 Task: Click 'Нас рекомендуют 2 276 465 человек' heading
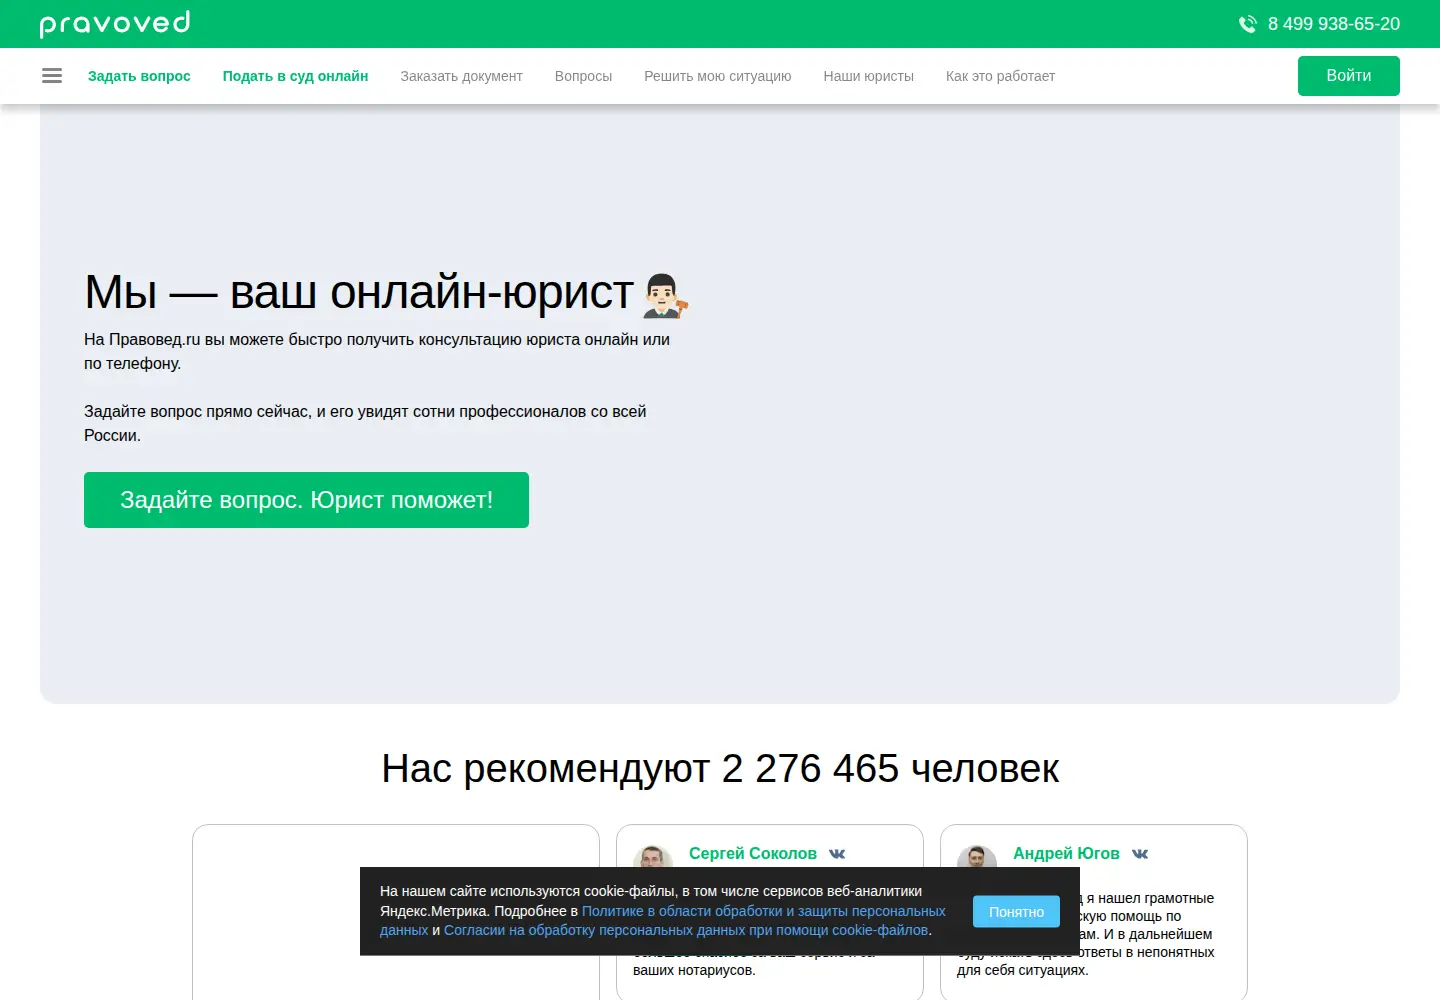pyautogui.click(x=720, y=769)
